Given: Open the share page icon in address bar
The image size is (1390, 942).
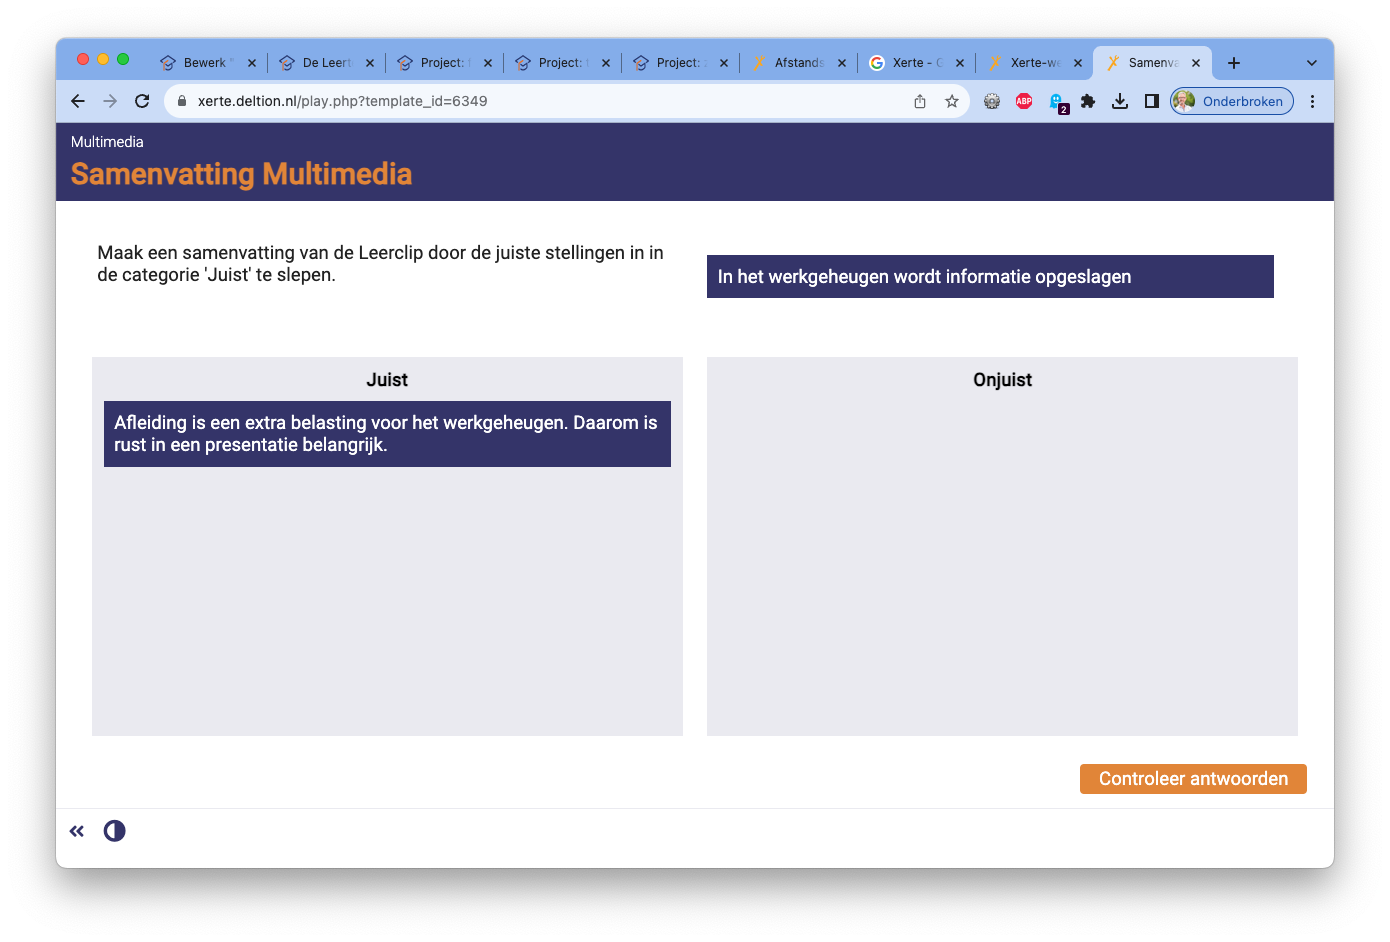Looking at the screenshot, I should point(920,101).
